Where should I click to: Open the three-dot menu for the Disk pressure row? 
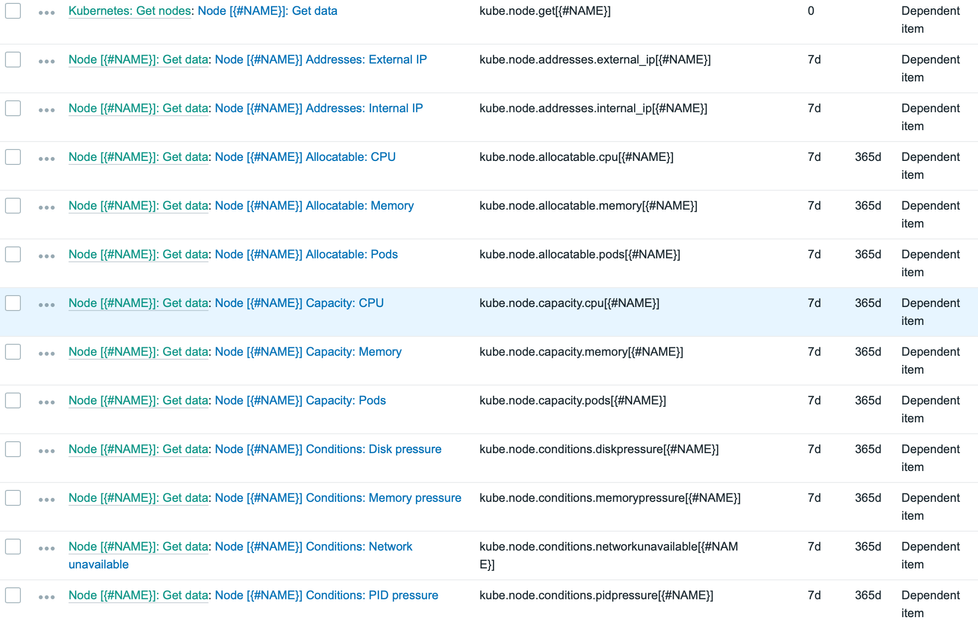[x=47, y=451]
